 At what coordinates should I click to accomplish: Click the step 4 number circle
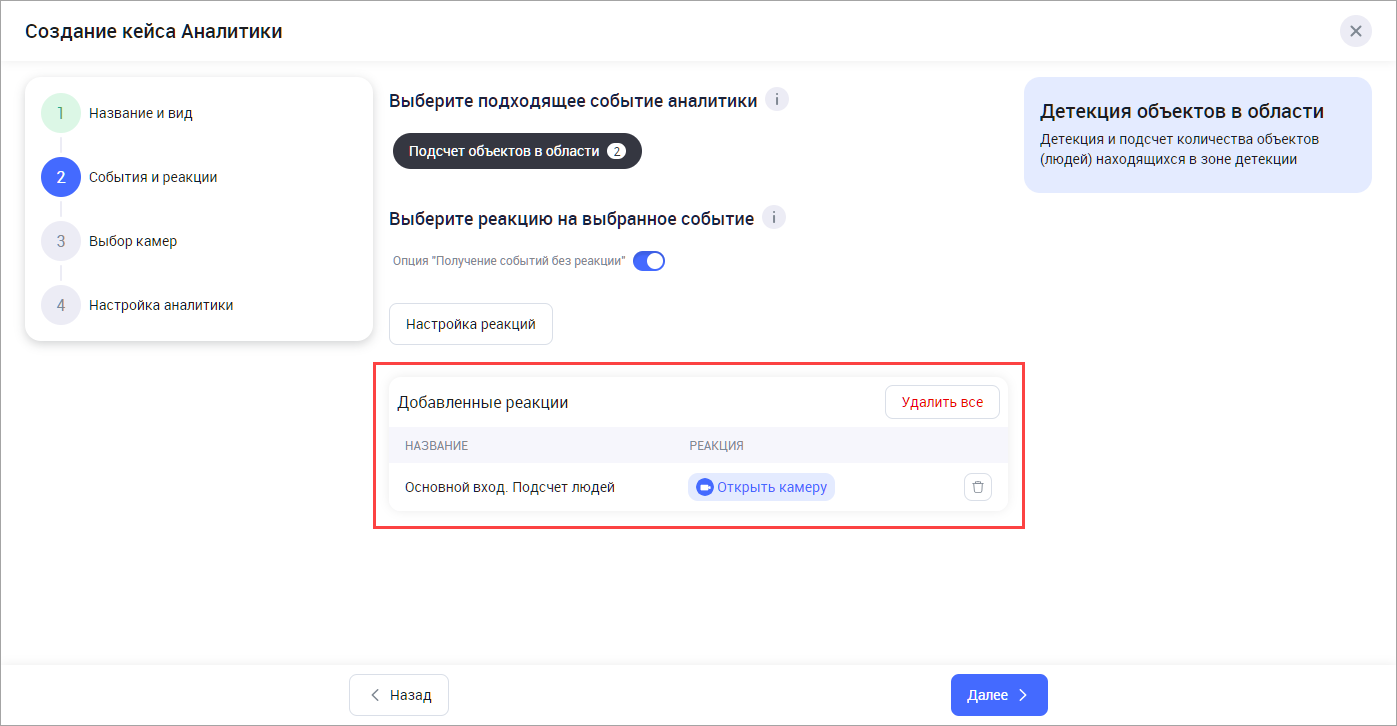(x=61, y=305)
